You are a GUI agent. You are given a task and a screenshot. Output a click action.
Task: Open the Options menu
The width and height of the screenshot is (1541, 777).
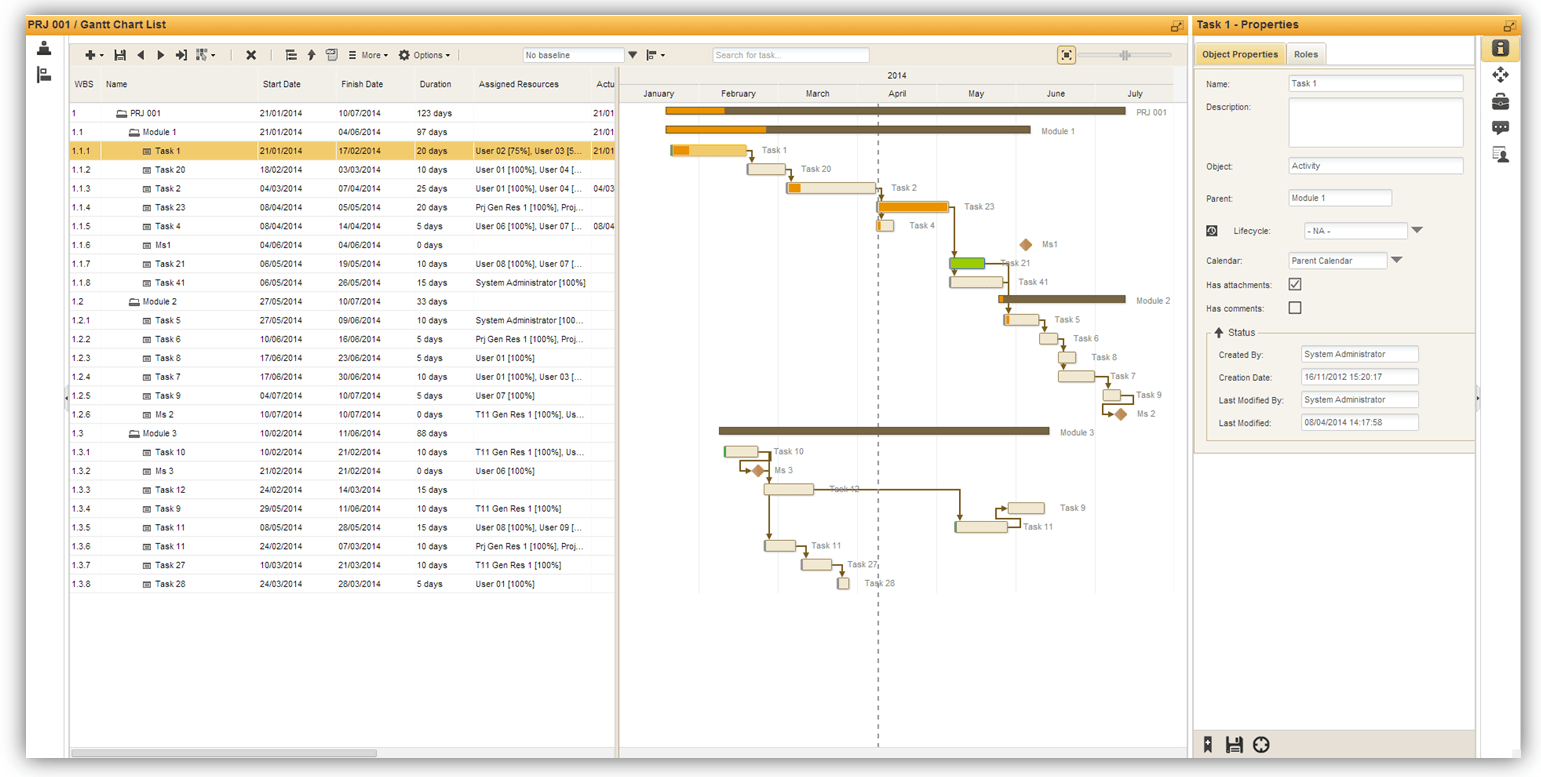(424, 55)
